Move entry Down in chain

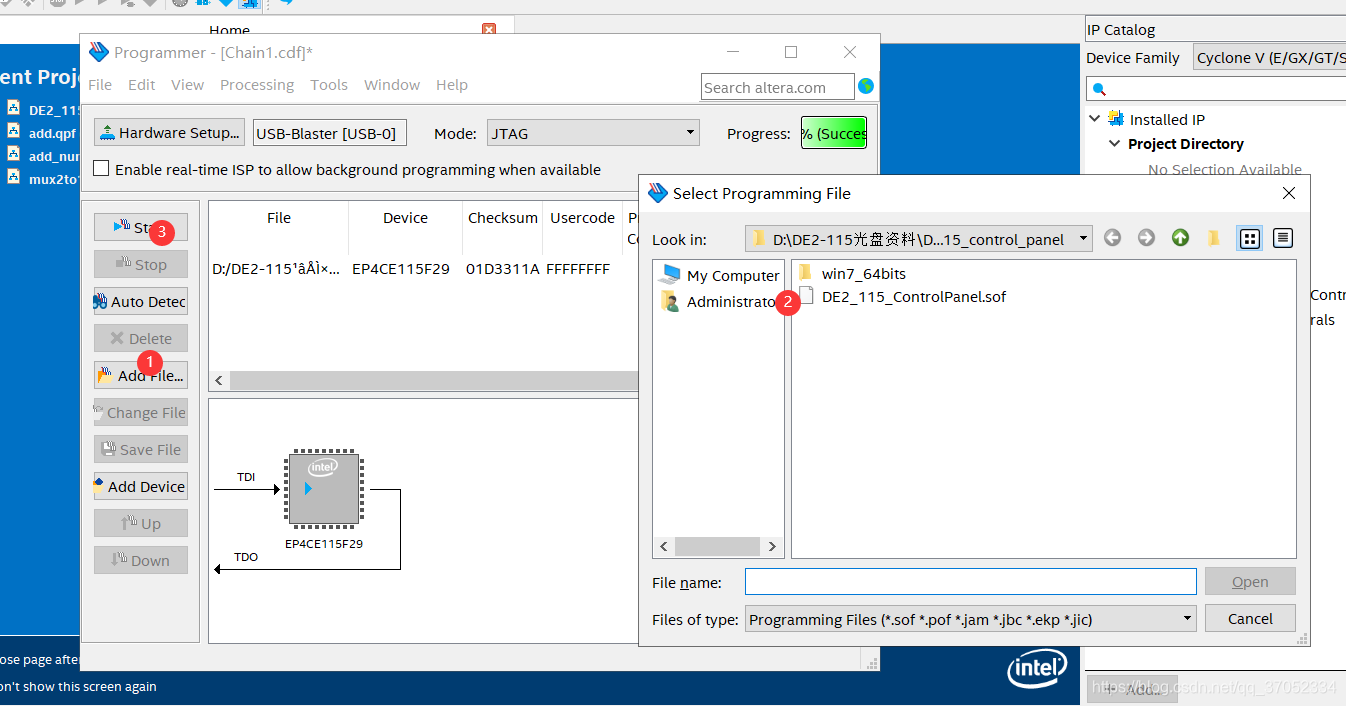[140, 560]
